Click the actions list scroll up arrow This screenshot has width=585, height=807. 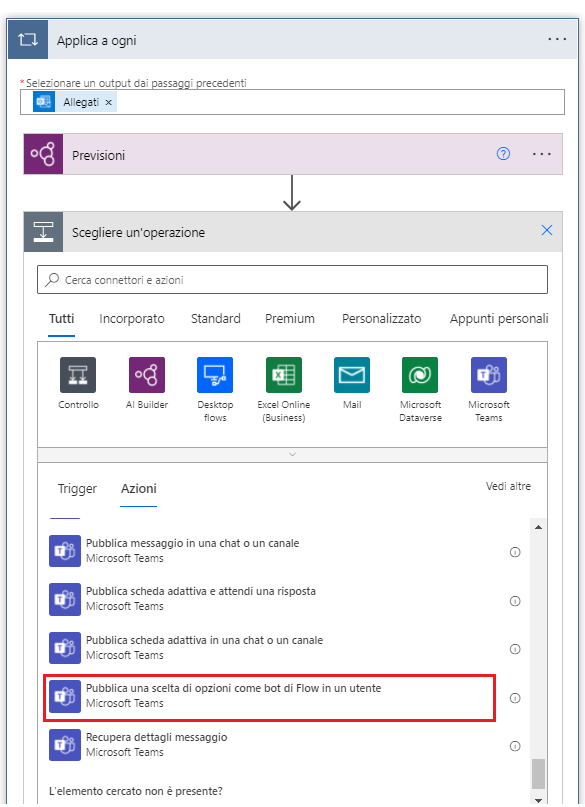tap(538, 527)
